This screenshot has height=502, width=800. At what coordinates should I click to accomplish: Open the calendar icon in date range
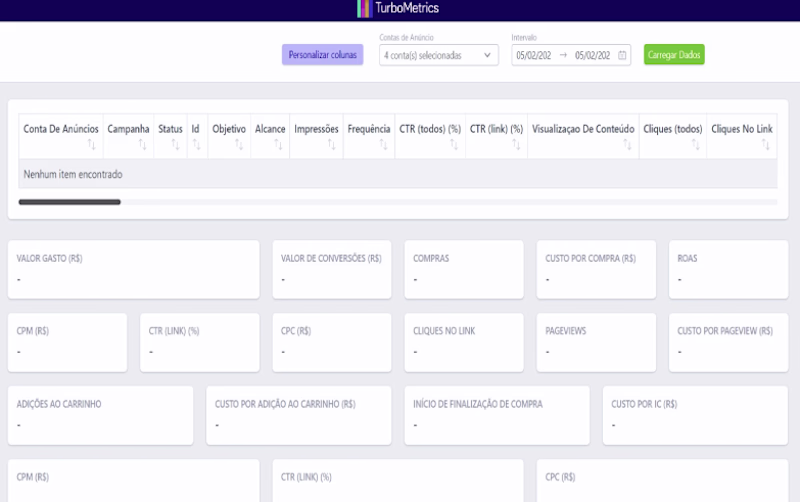622,55
